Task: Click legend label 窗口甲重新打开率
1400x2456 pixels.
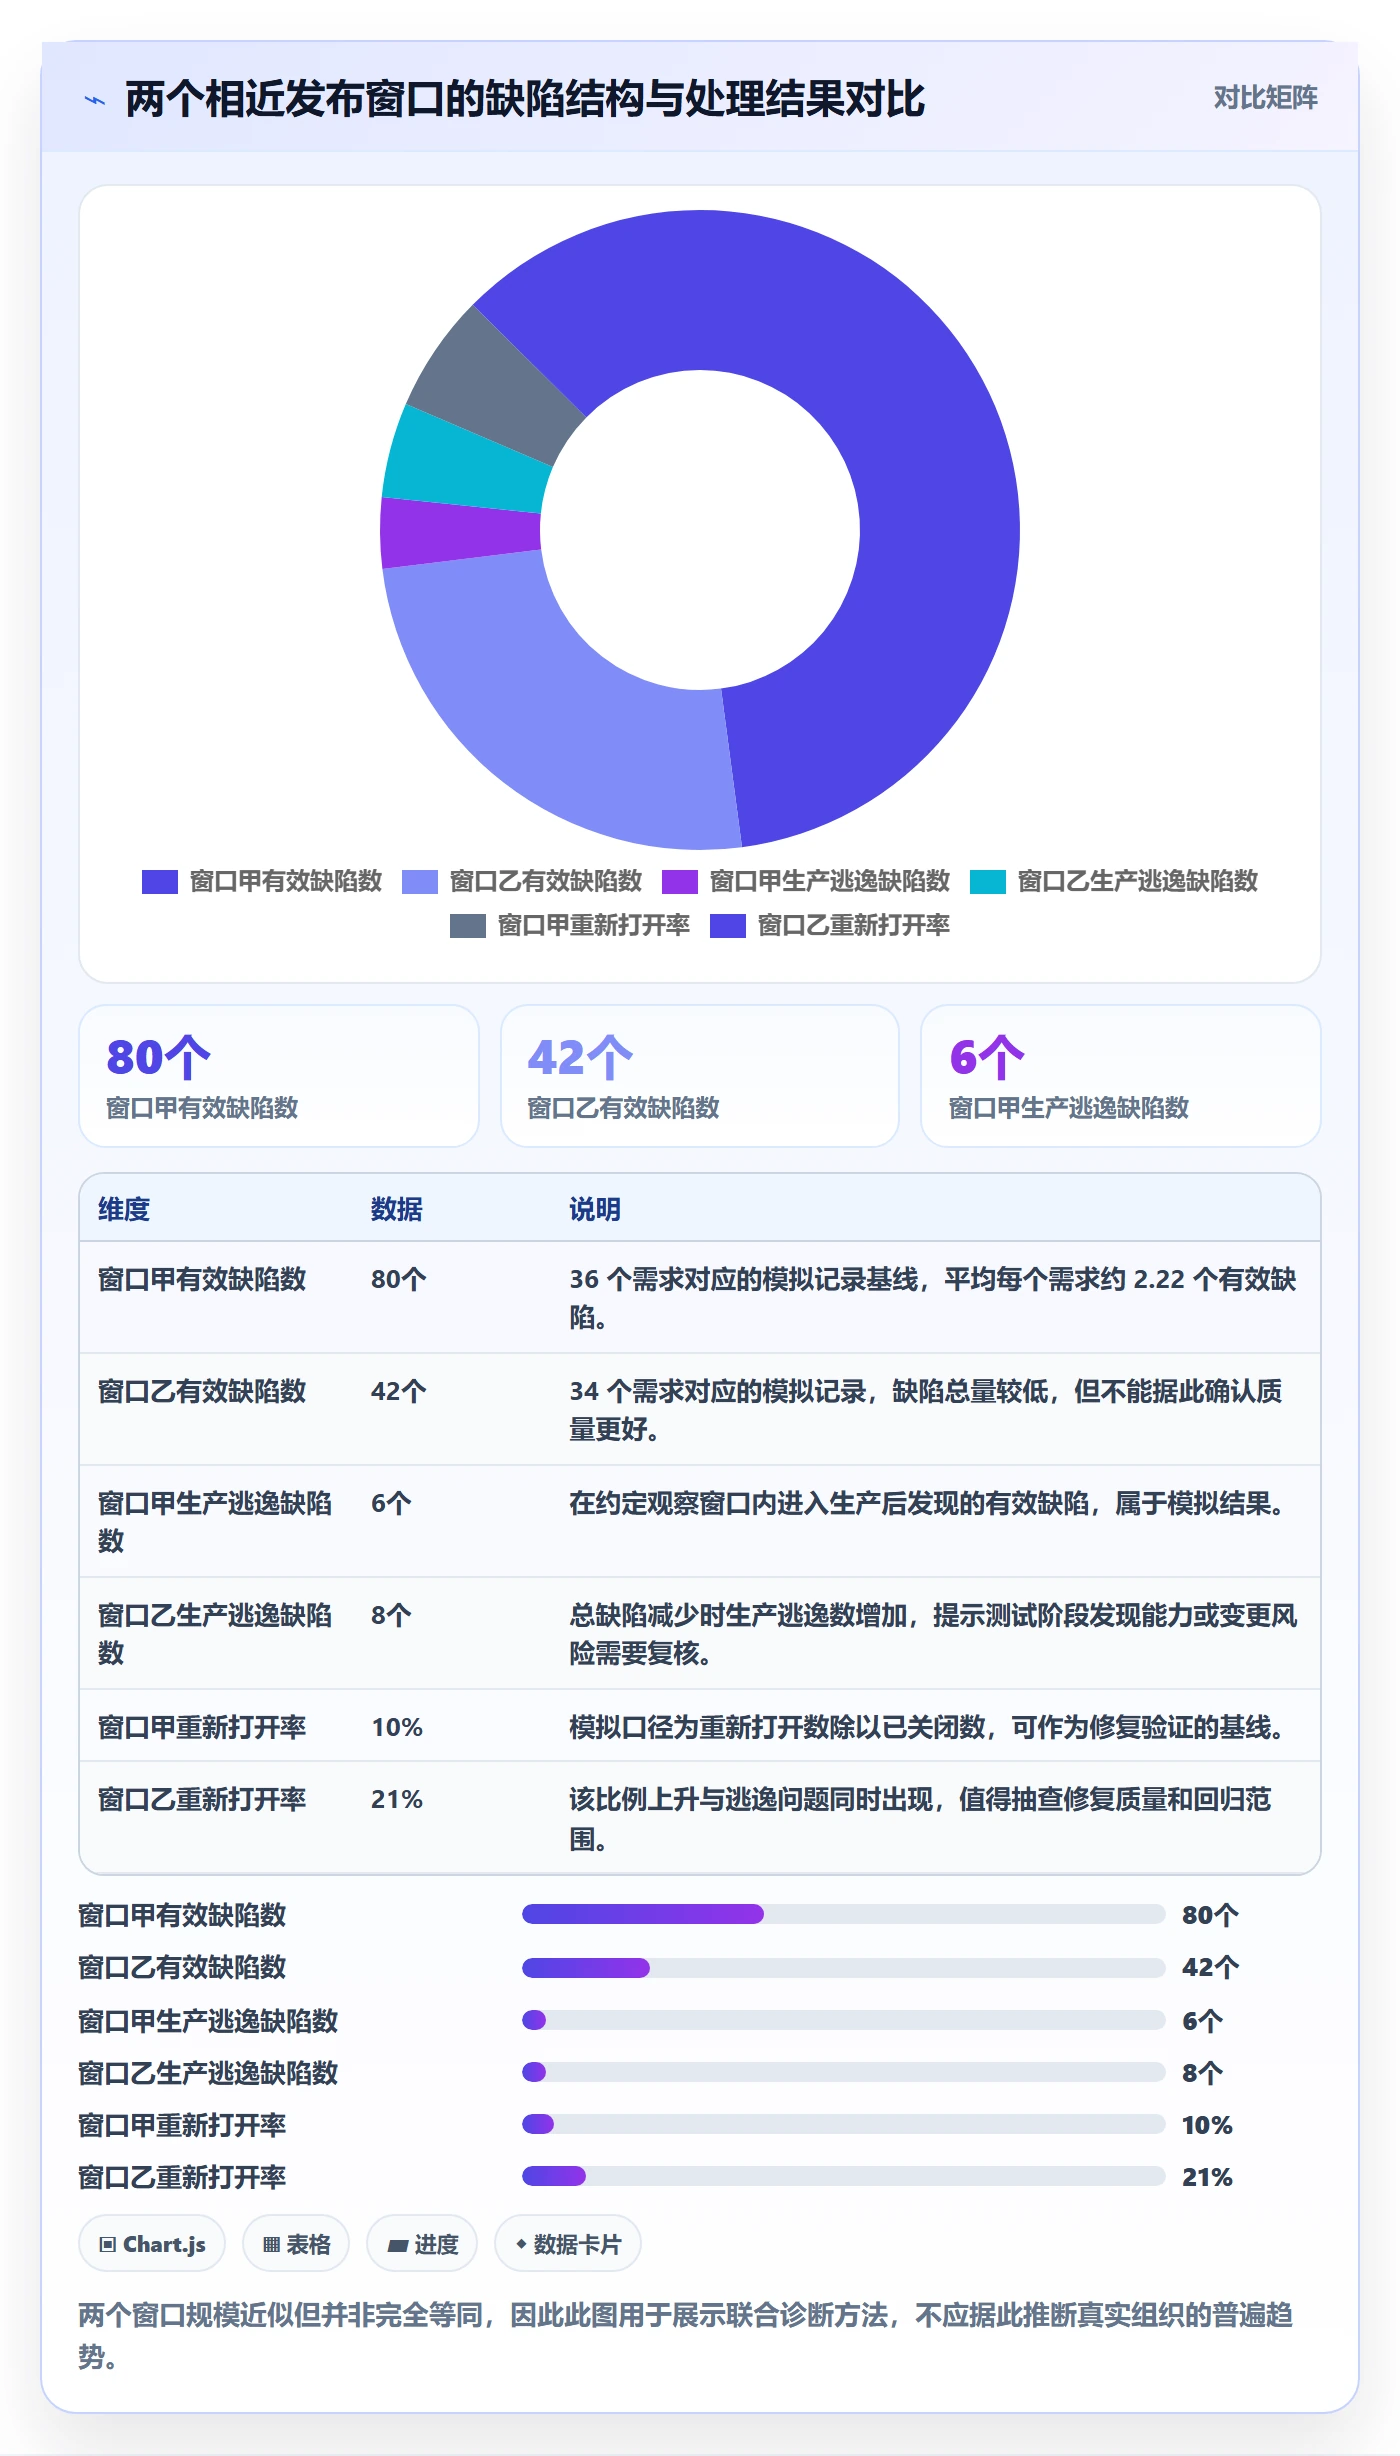Action: 594,925
